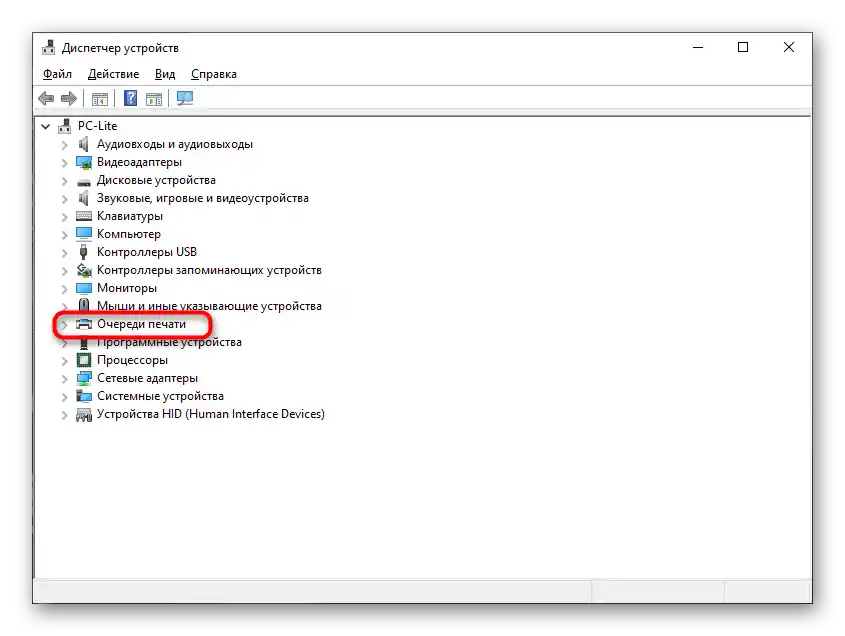
Task: Click the mouse icon beside Мыши и иные указывающие устройства
Action: click(x=84, y=306)
